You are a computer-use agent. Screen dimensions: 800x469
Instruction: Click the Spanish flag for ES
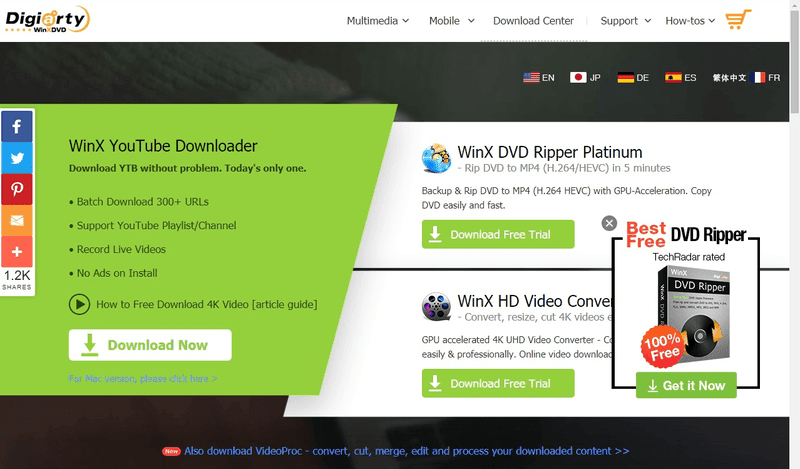point(673,78)
